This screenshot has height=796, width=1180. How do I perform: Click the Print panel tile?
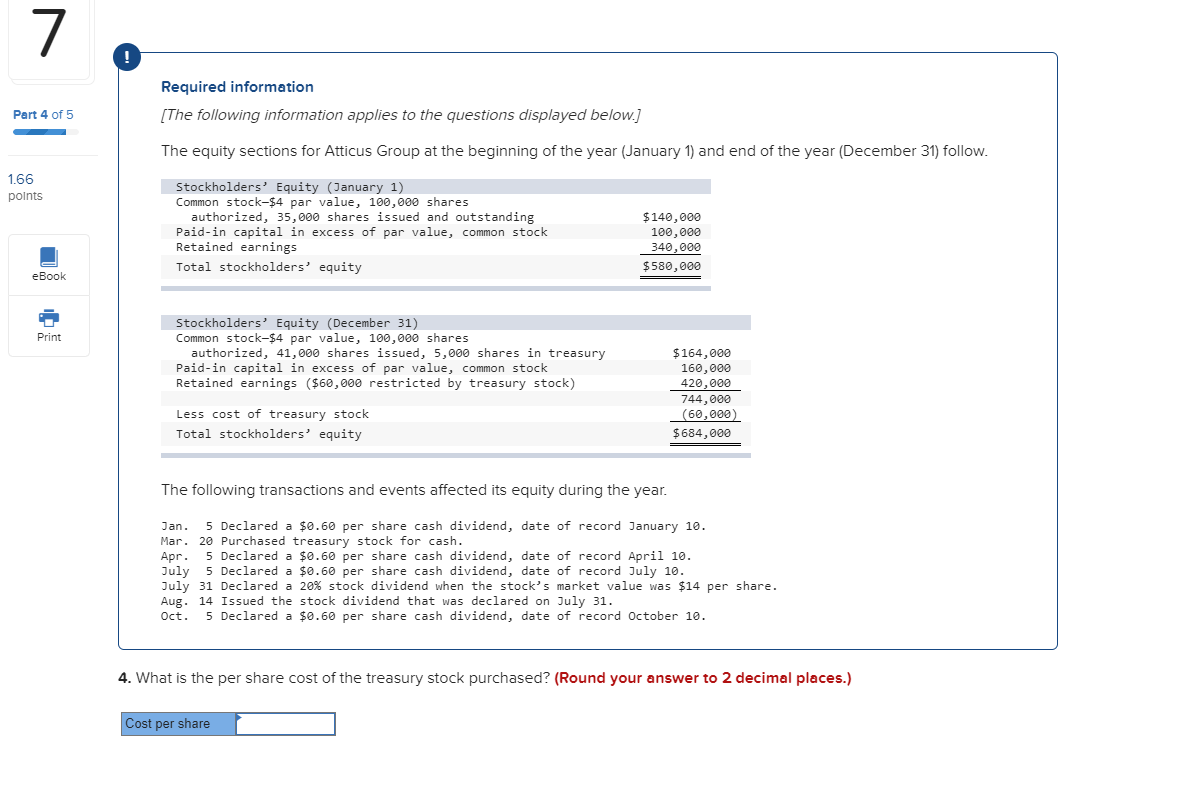click(x=47, y=325)
